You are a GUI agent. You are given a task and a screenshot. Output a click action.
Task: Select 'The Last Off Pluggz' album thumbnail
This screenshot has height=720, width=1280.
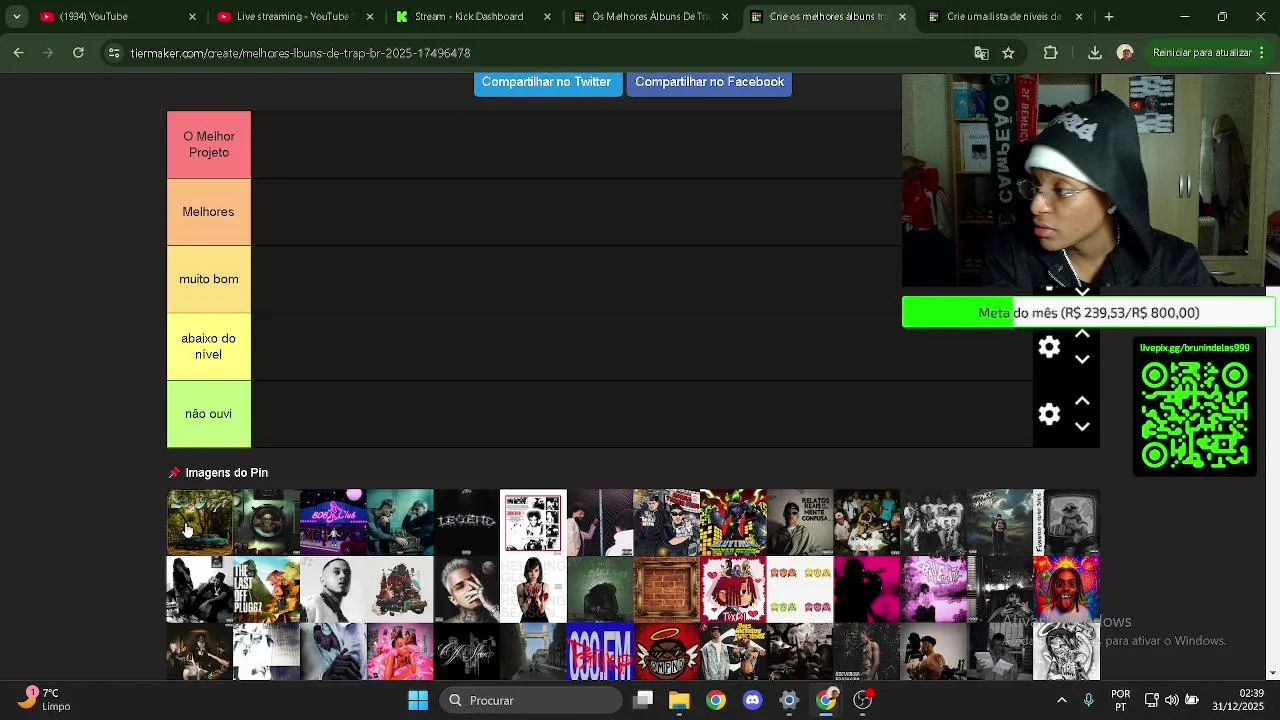click(267, 589)
